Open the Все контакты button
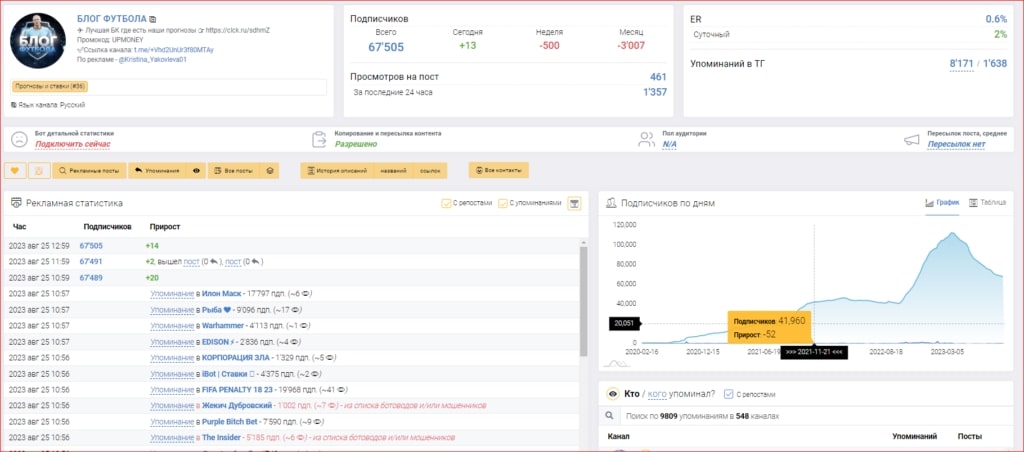The height and width of the screenshot is (452, 1024). coord(498,170)
